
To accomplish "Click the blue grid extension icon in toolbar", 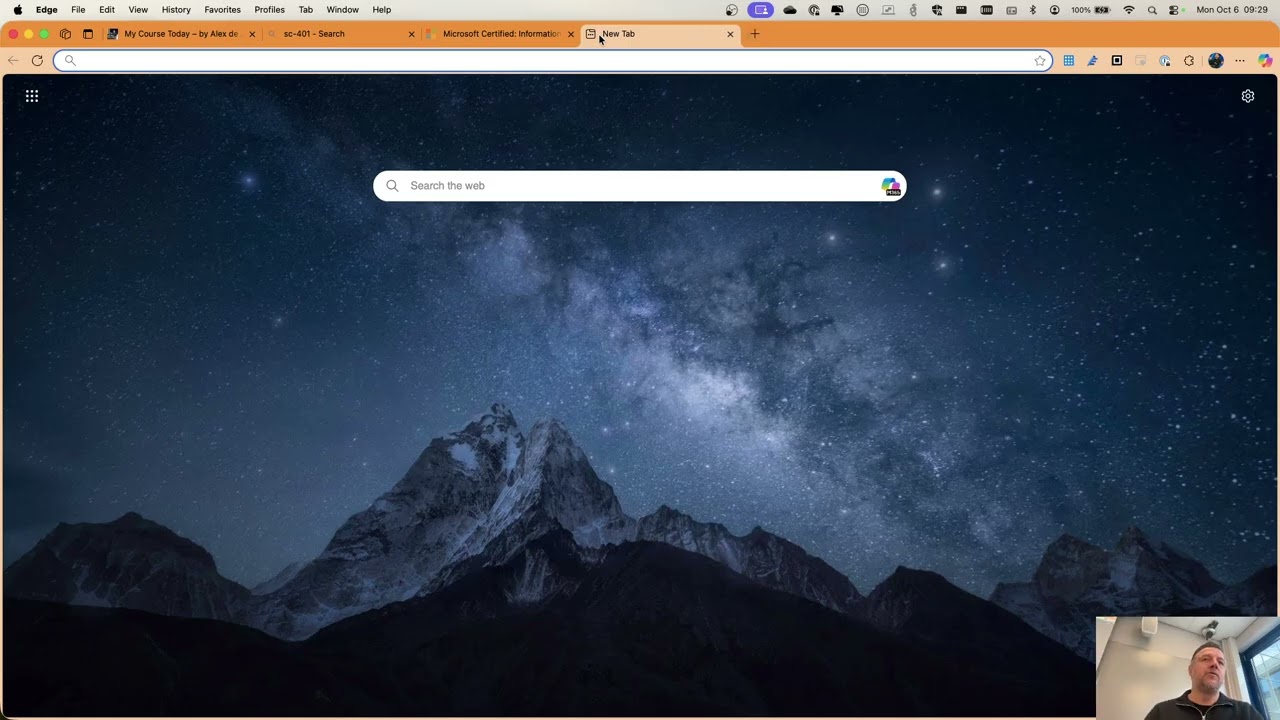I will click(1069, 61).
